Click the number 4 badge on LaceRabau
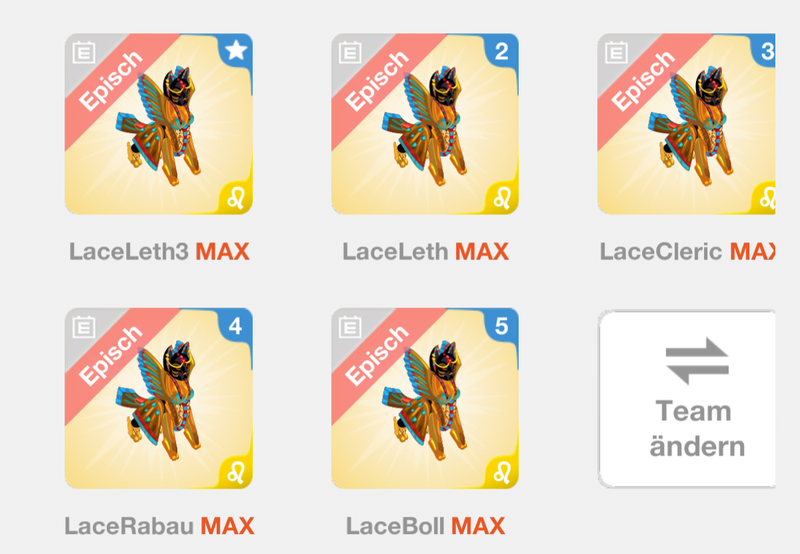Image resolution: width=800 pixels, height=554 pixels. point(236,325)
